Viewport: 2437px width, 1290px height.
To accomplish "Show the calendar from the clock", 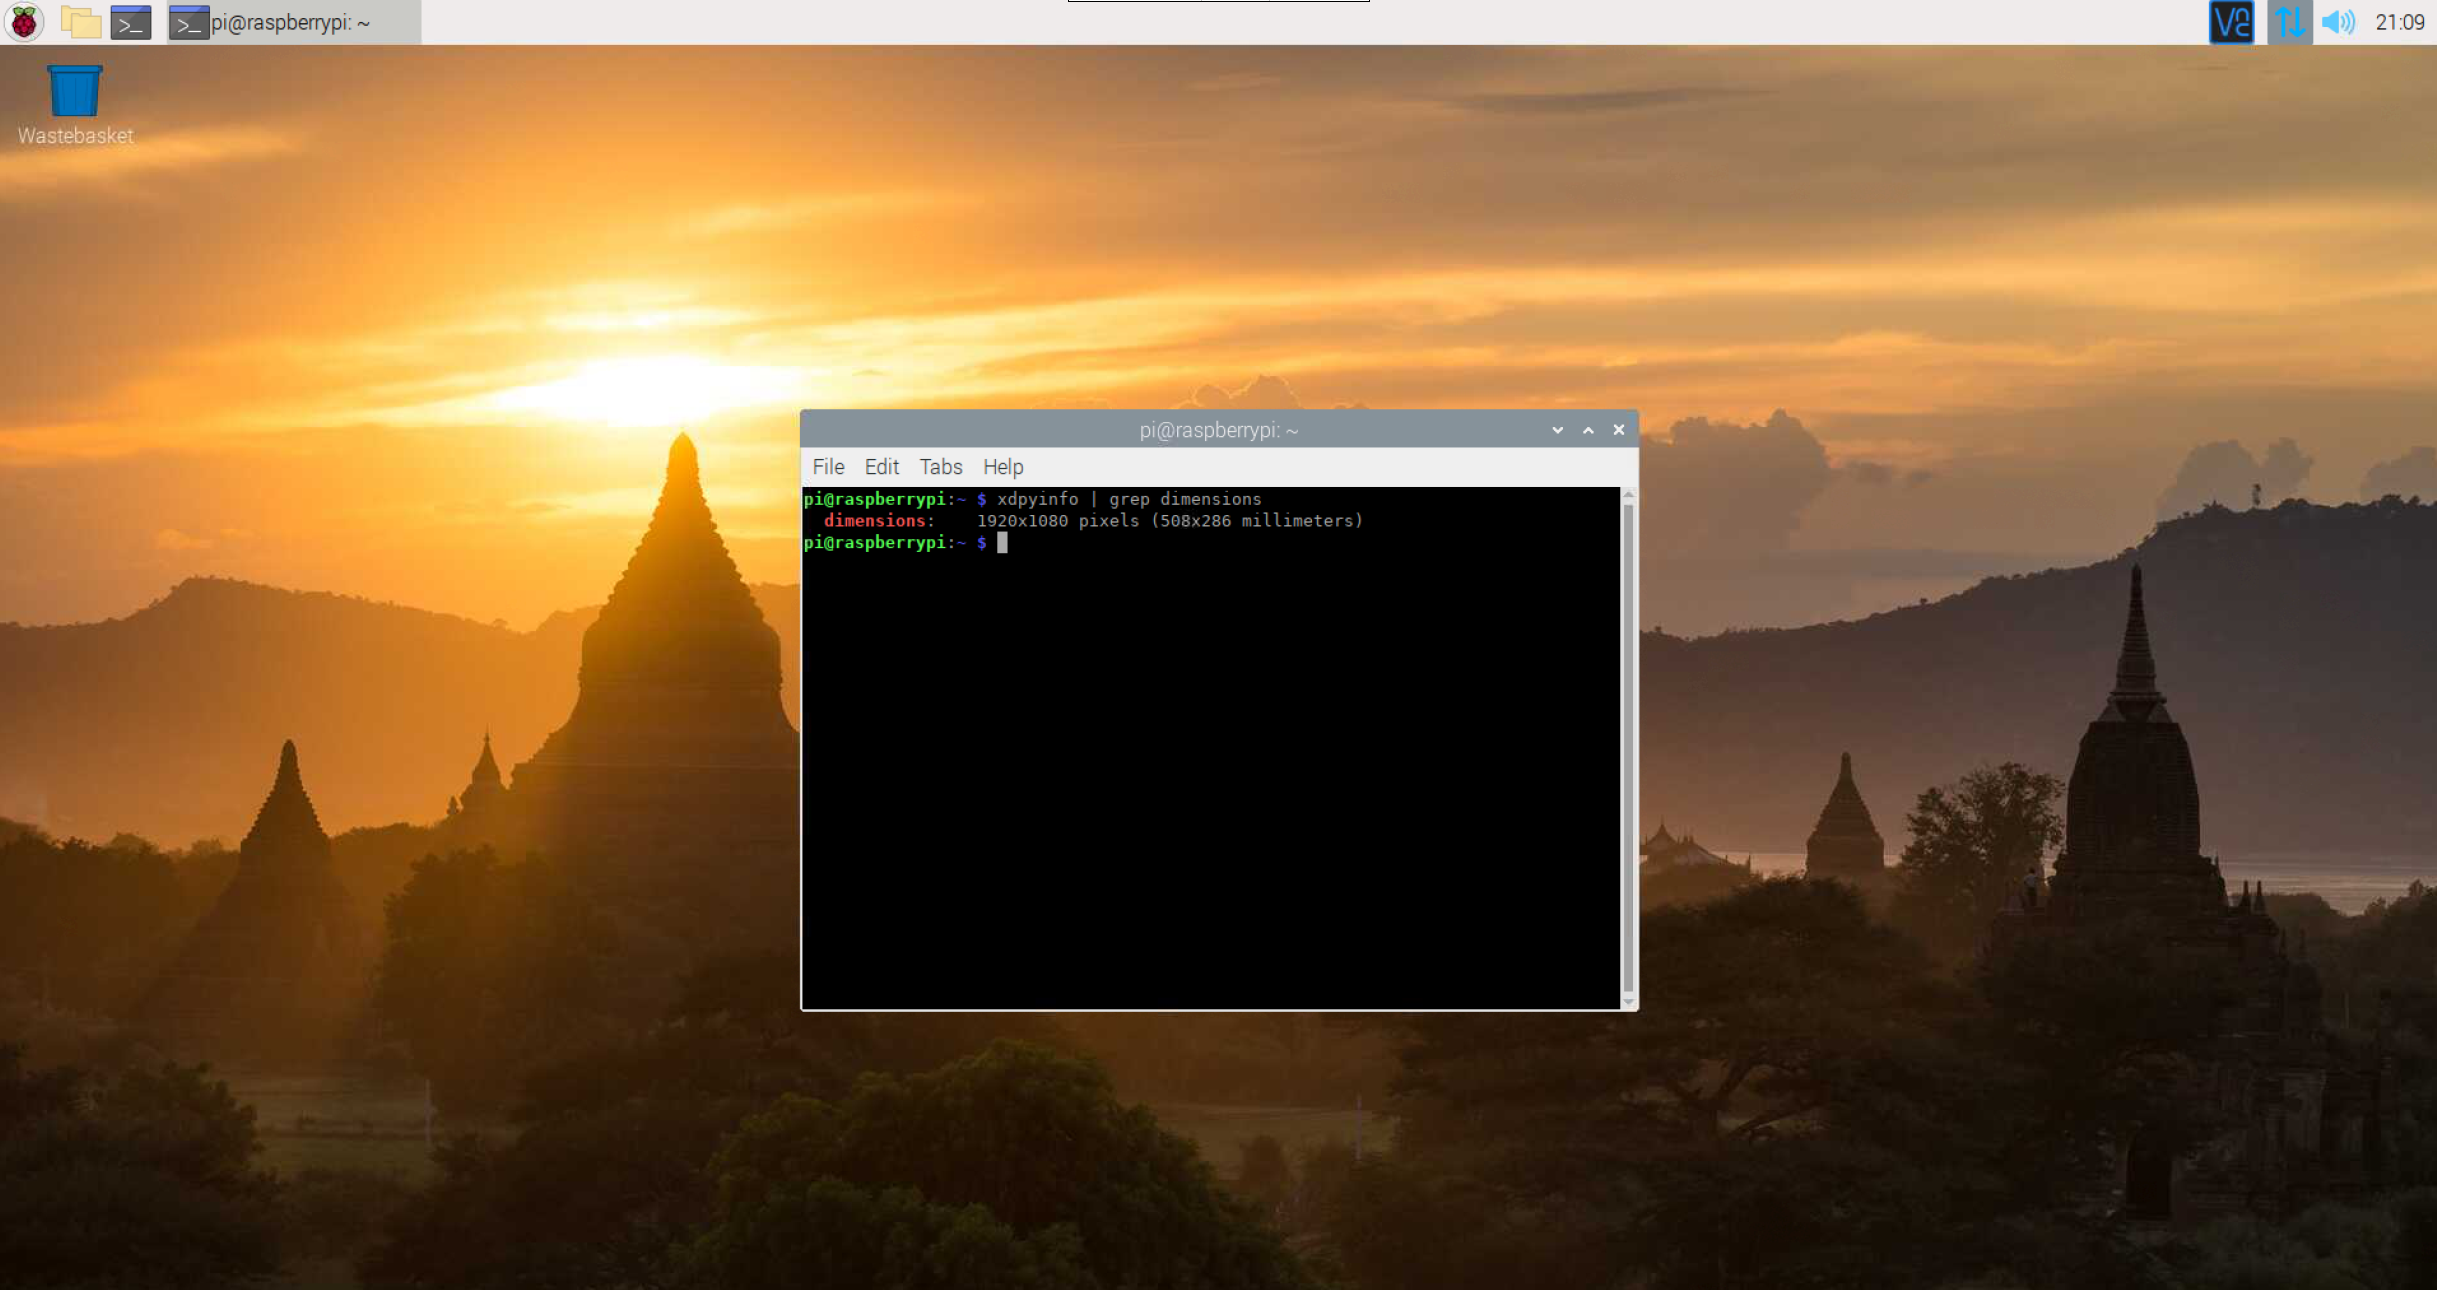I will pos(2399,22).
